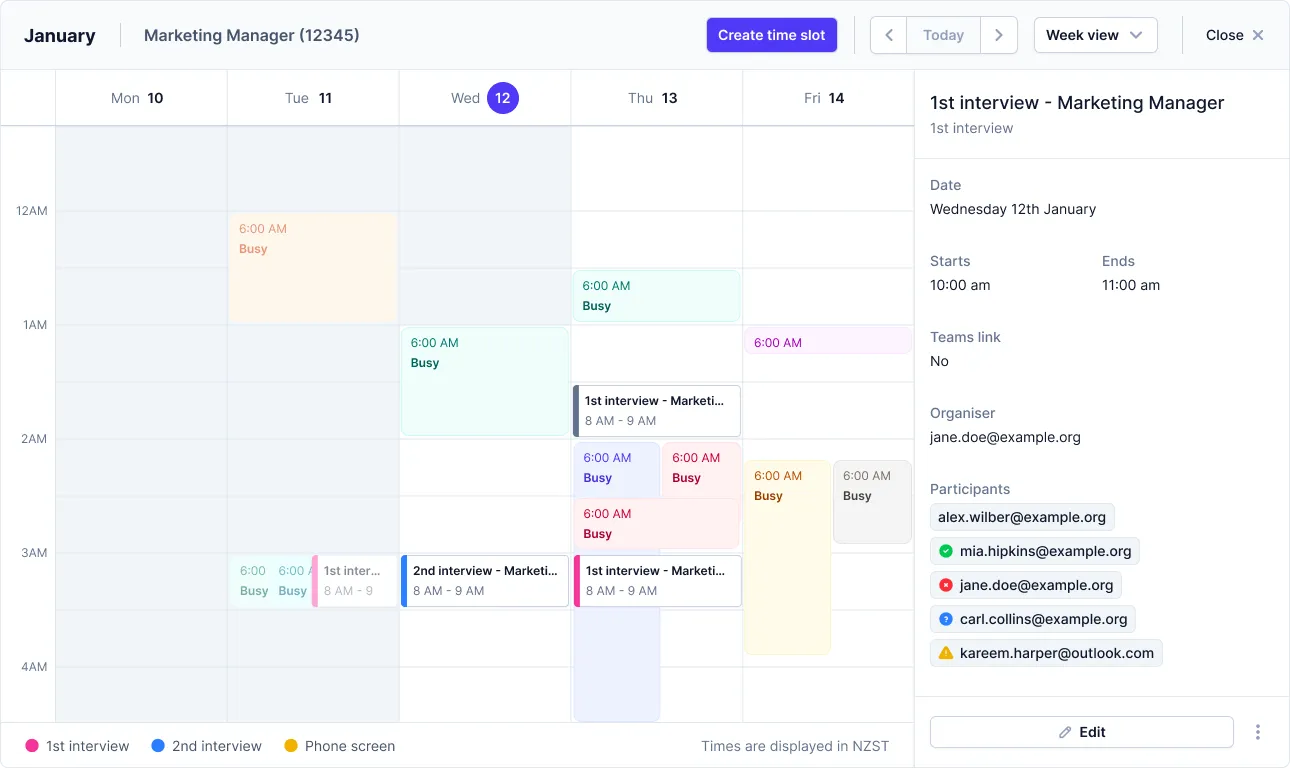Open the three-dot more options menu
This screenshot has height=768, width=1290.
click(1257, 732)
